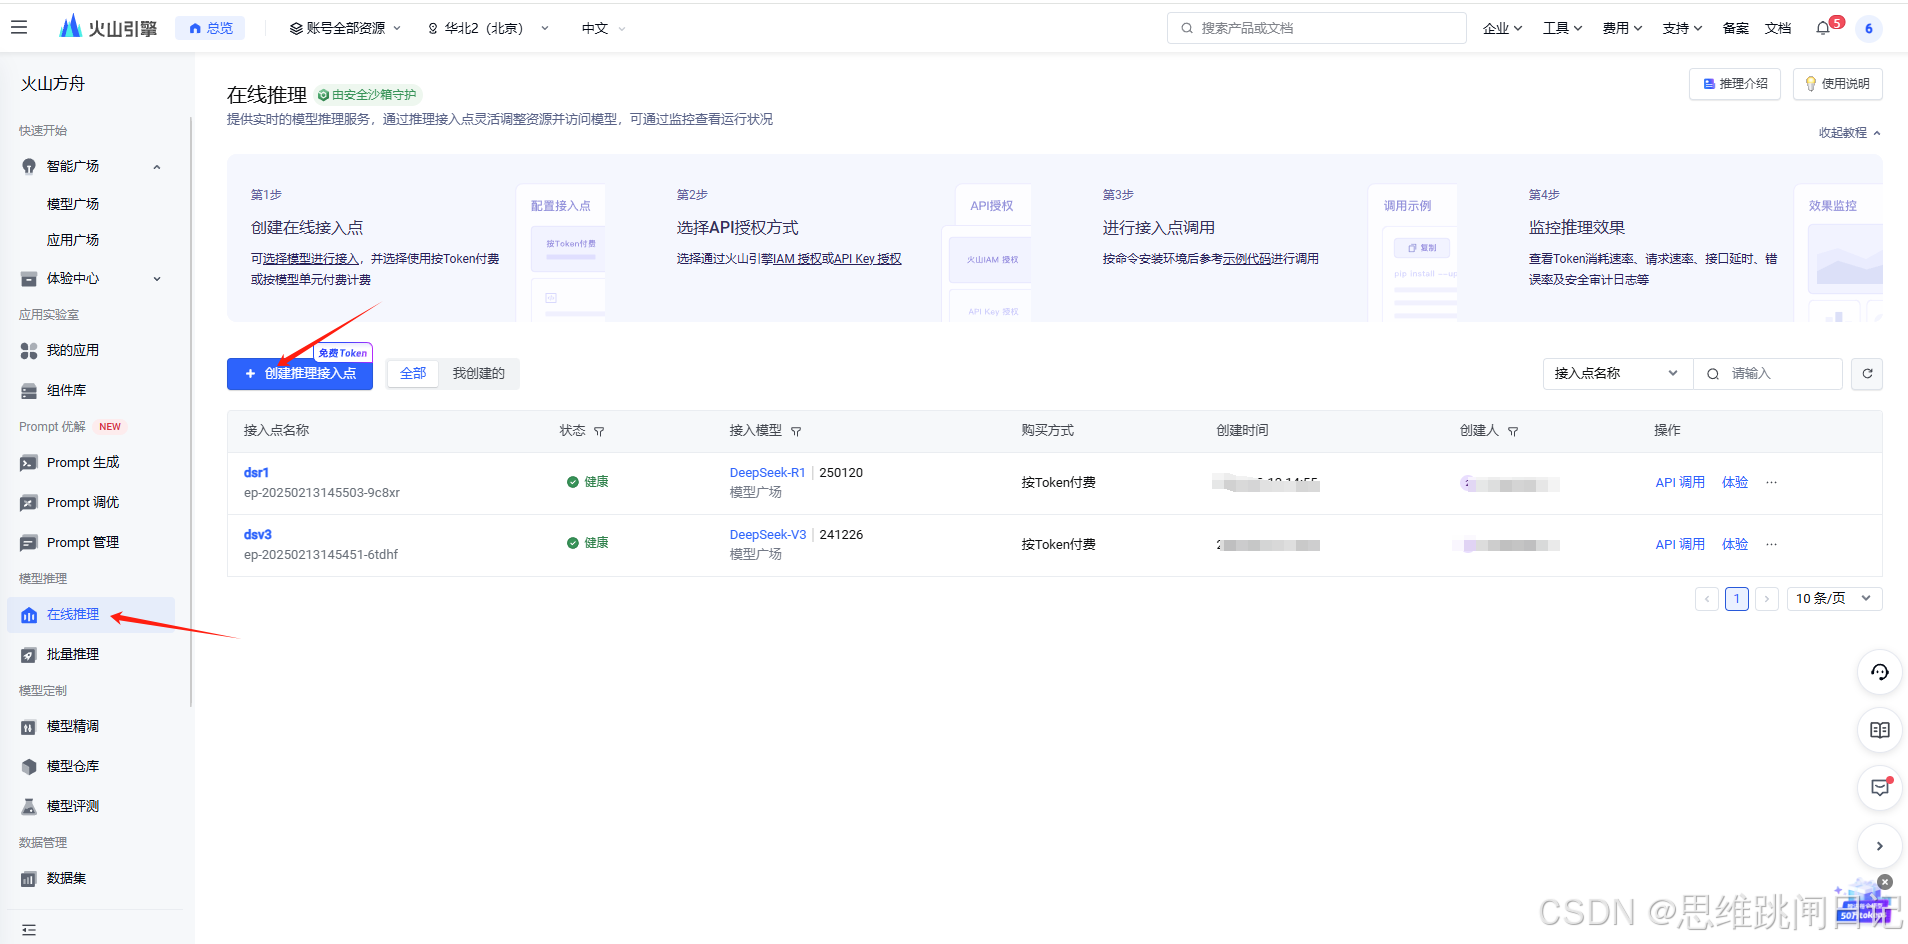
Task: Switch to the 全部 tab
Action: (413, 374)
